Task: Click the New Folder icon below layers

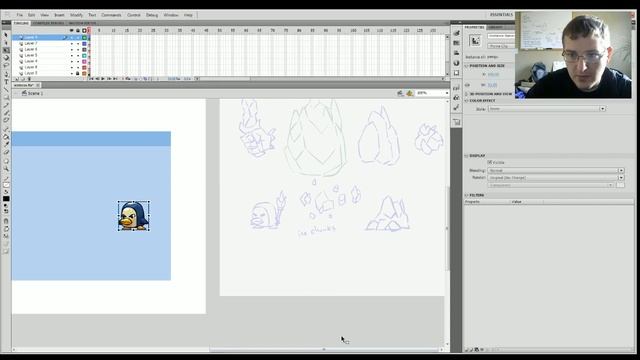Action: pyautogui.click(x=23, y=79)
